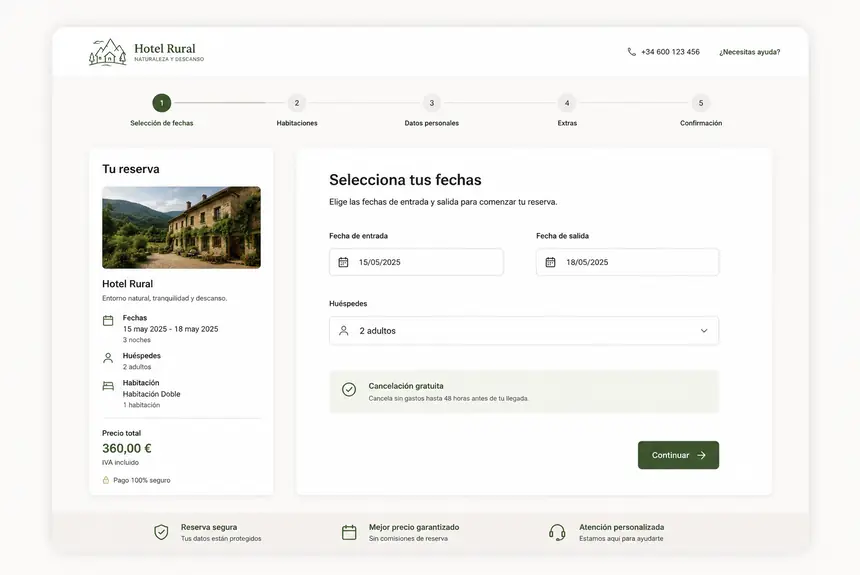Click the "Cancelación gratuita" heading

tap(406, 386)
